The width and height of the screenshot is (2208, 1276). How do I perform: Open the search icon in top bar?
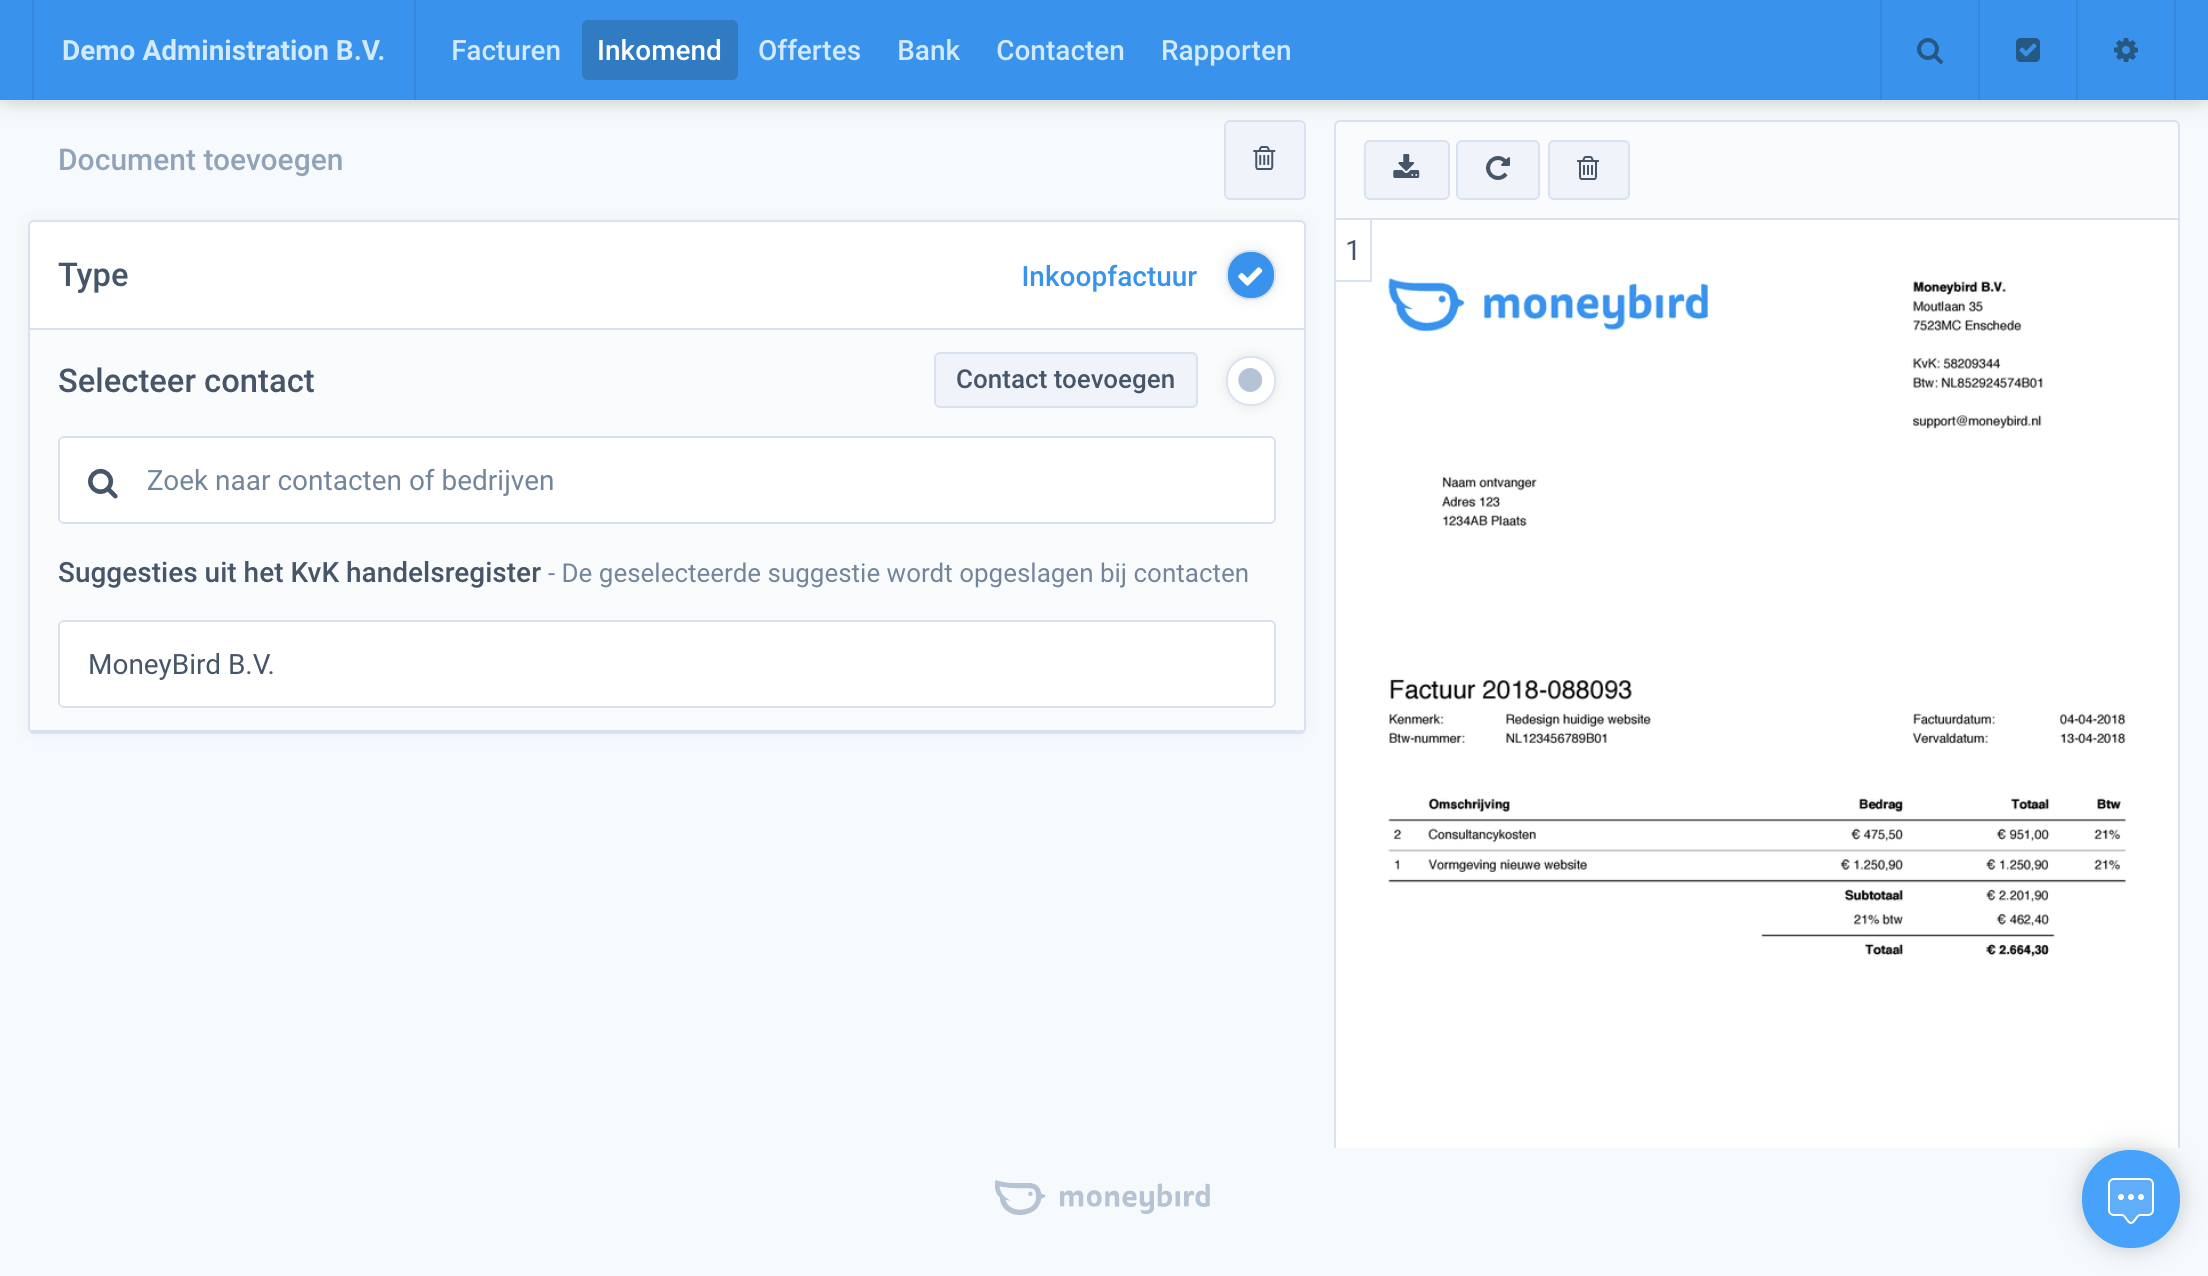(x=1929, y=50)
